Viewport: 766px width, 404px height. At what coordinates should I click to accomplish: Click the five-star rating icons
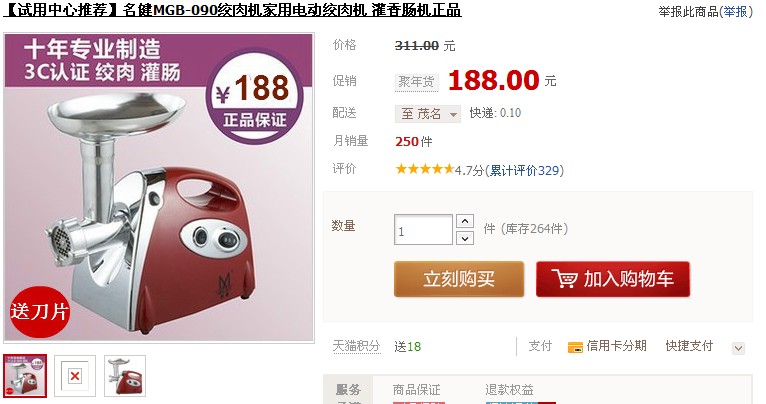coord(425,170)
